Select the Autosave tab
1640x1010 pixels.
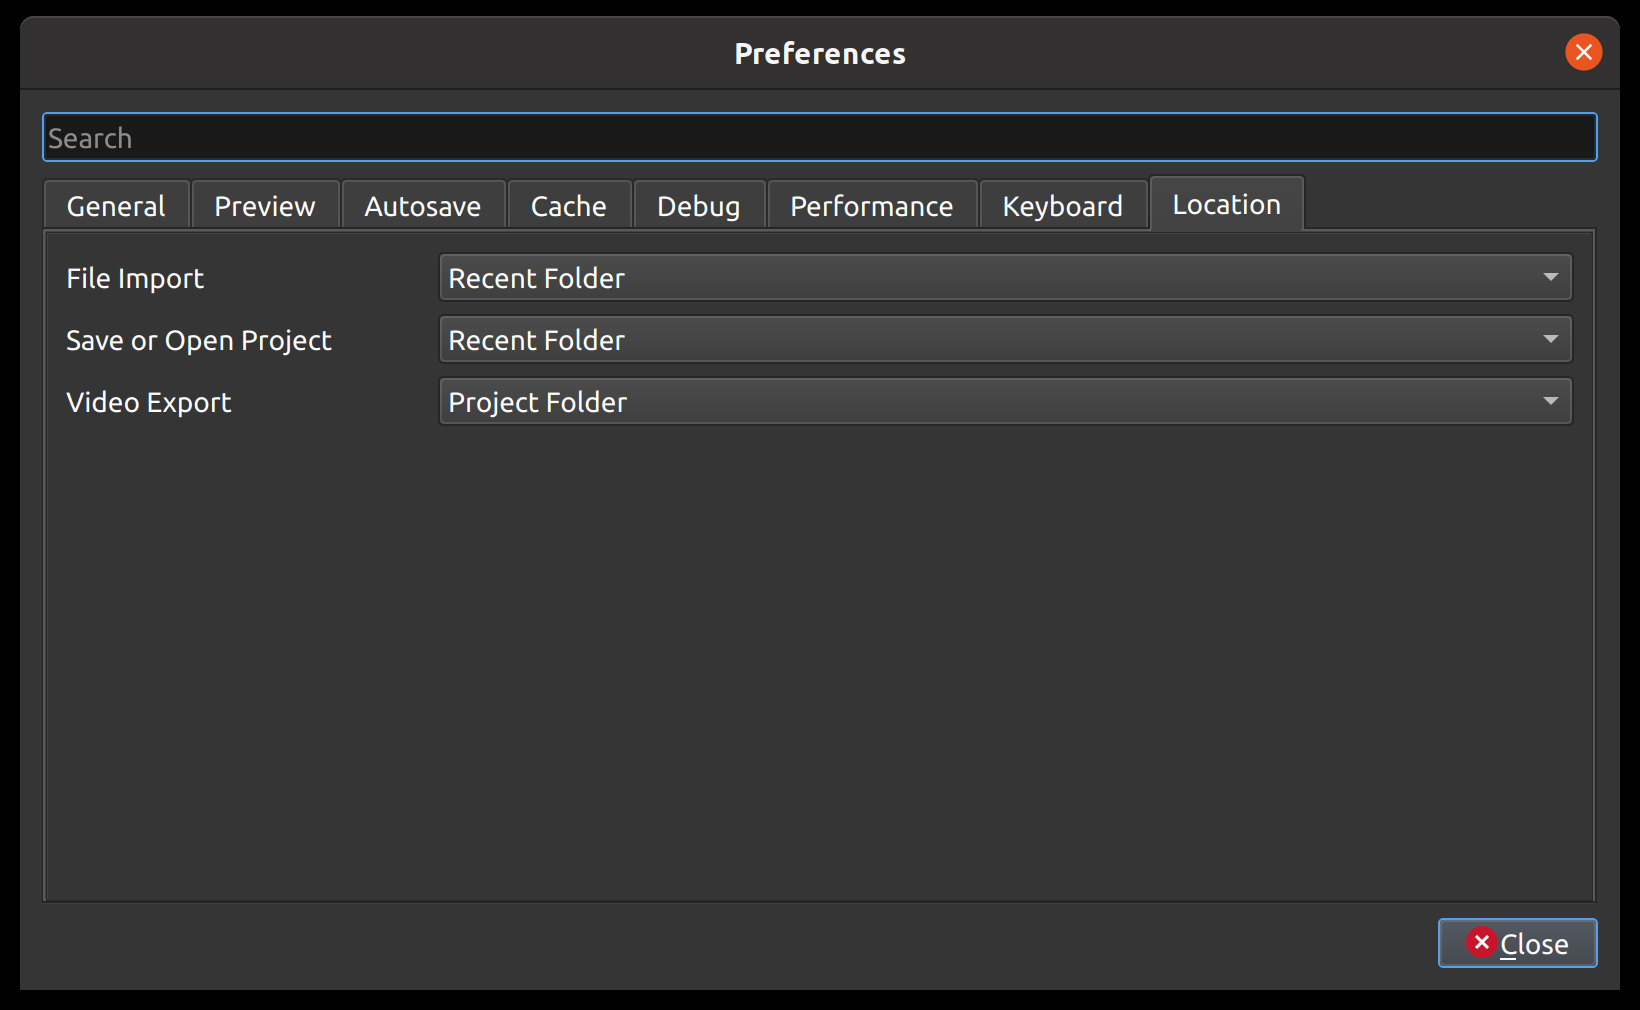423,206
